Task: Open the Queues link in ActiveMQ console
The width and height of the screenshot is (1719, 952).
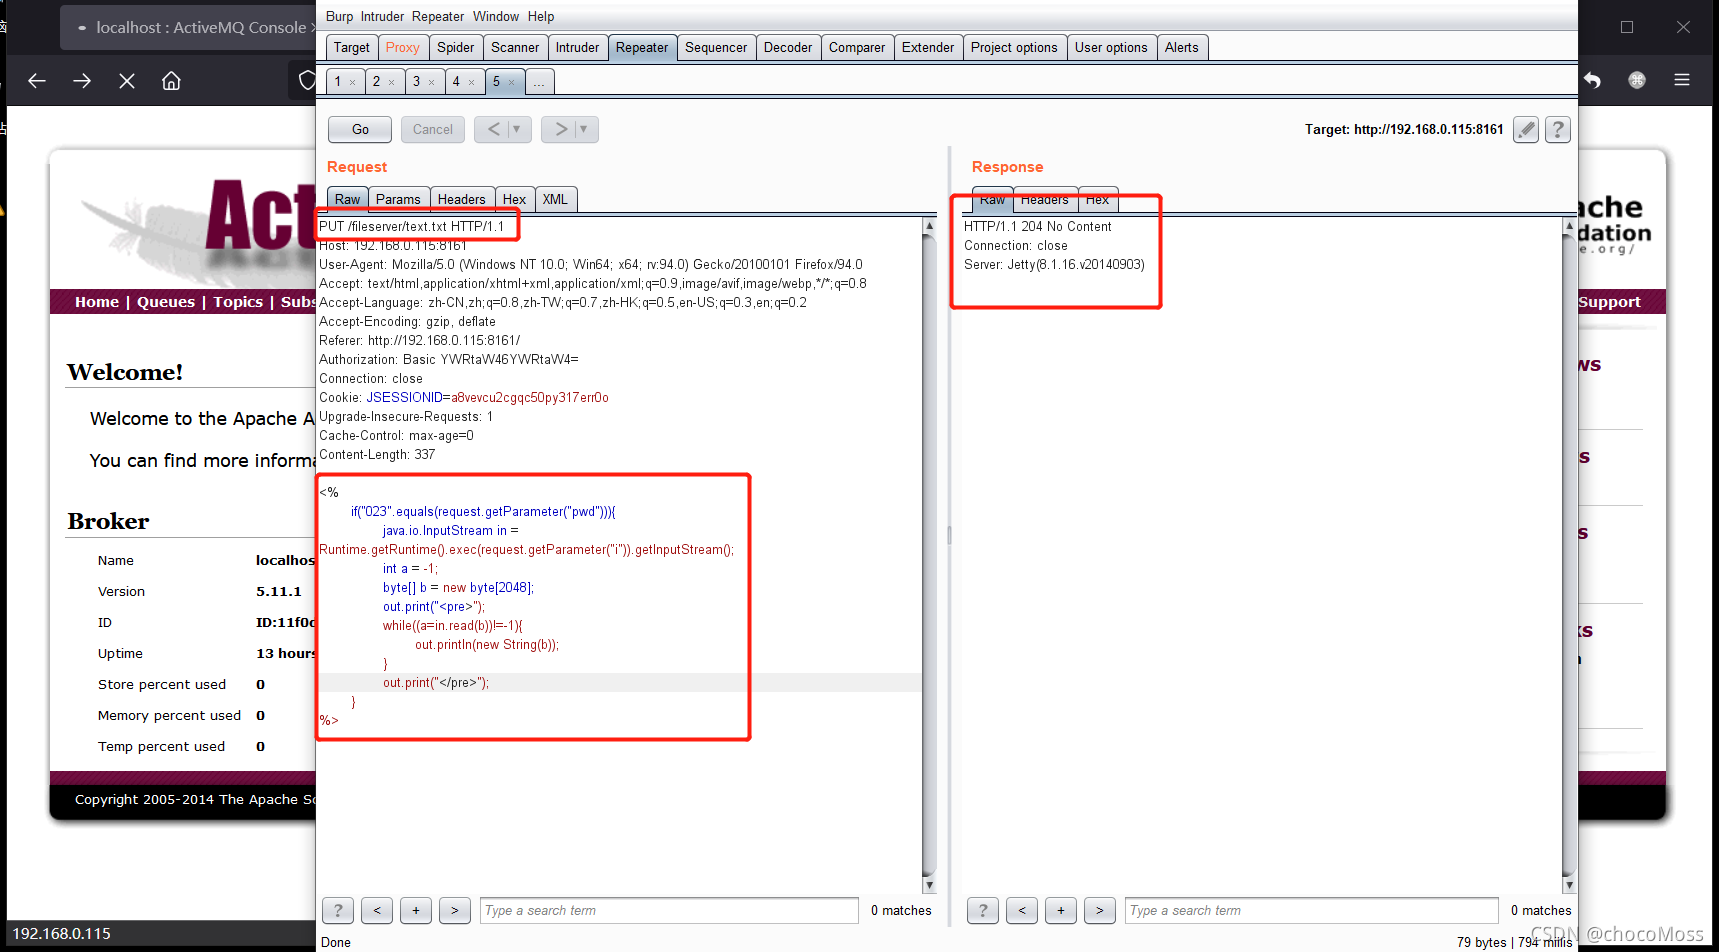Action: point(166,302)
